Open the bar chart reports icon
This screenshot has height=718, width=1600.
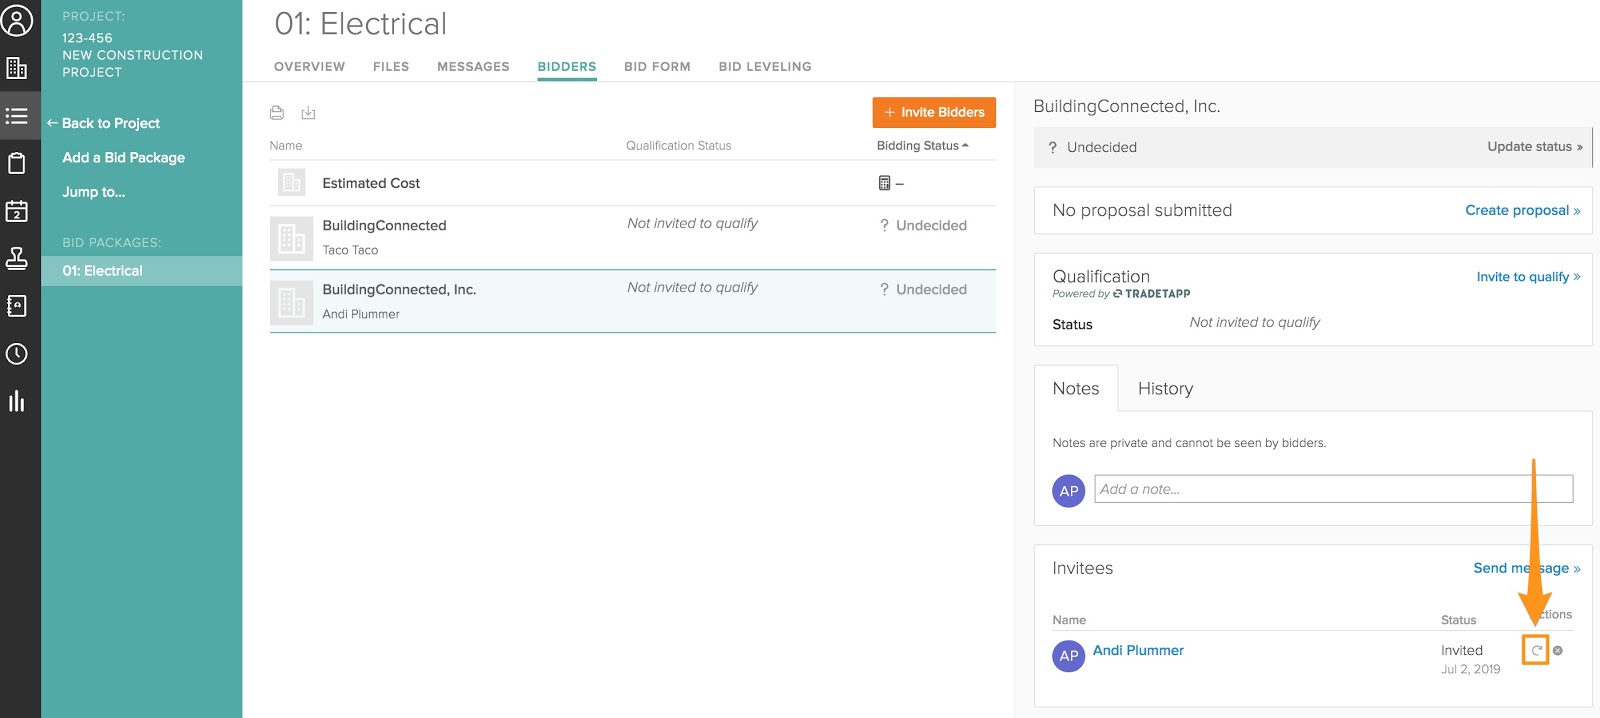pos(17,401)
